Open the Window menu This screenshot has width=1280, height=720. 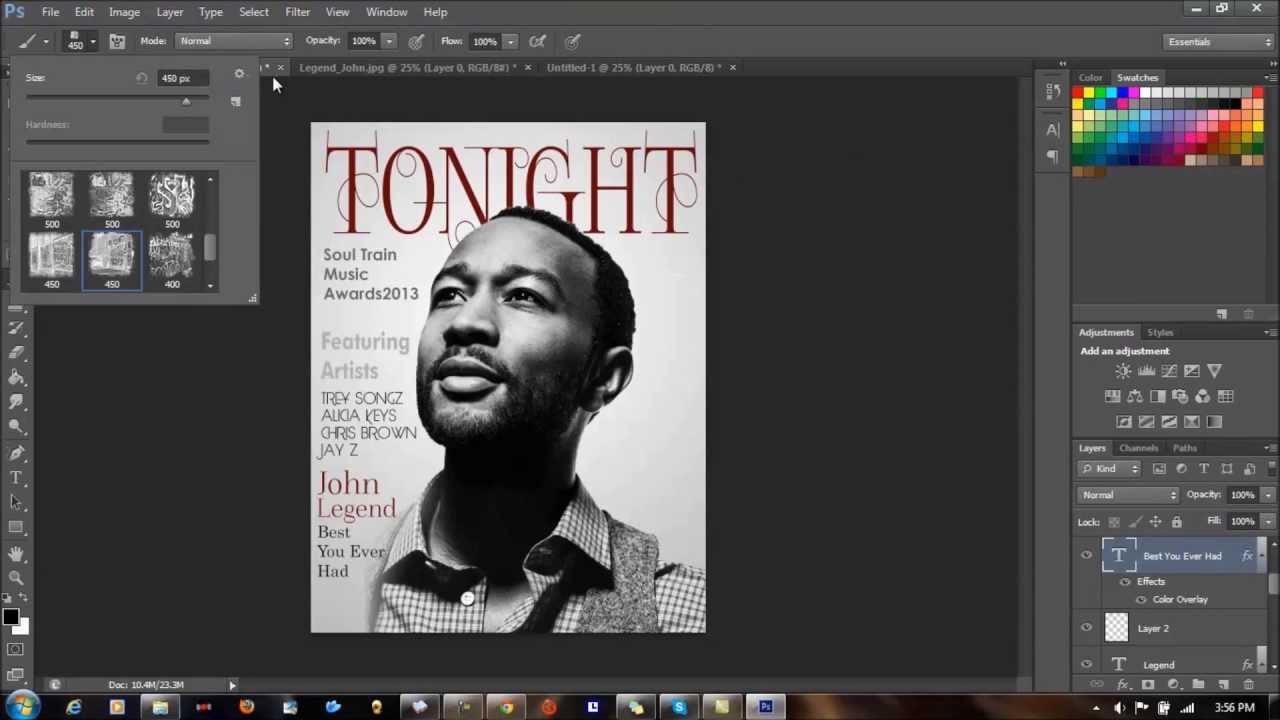(386, 12)
